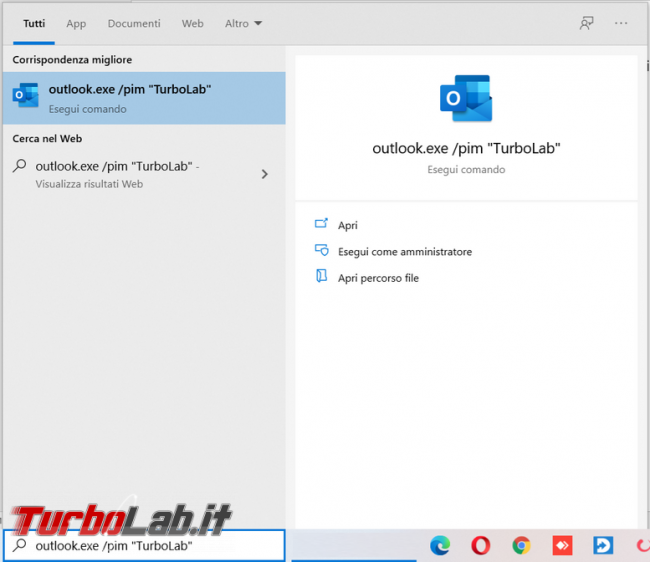
Task: Switch to the App tab
Action: [76, 24]
